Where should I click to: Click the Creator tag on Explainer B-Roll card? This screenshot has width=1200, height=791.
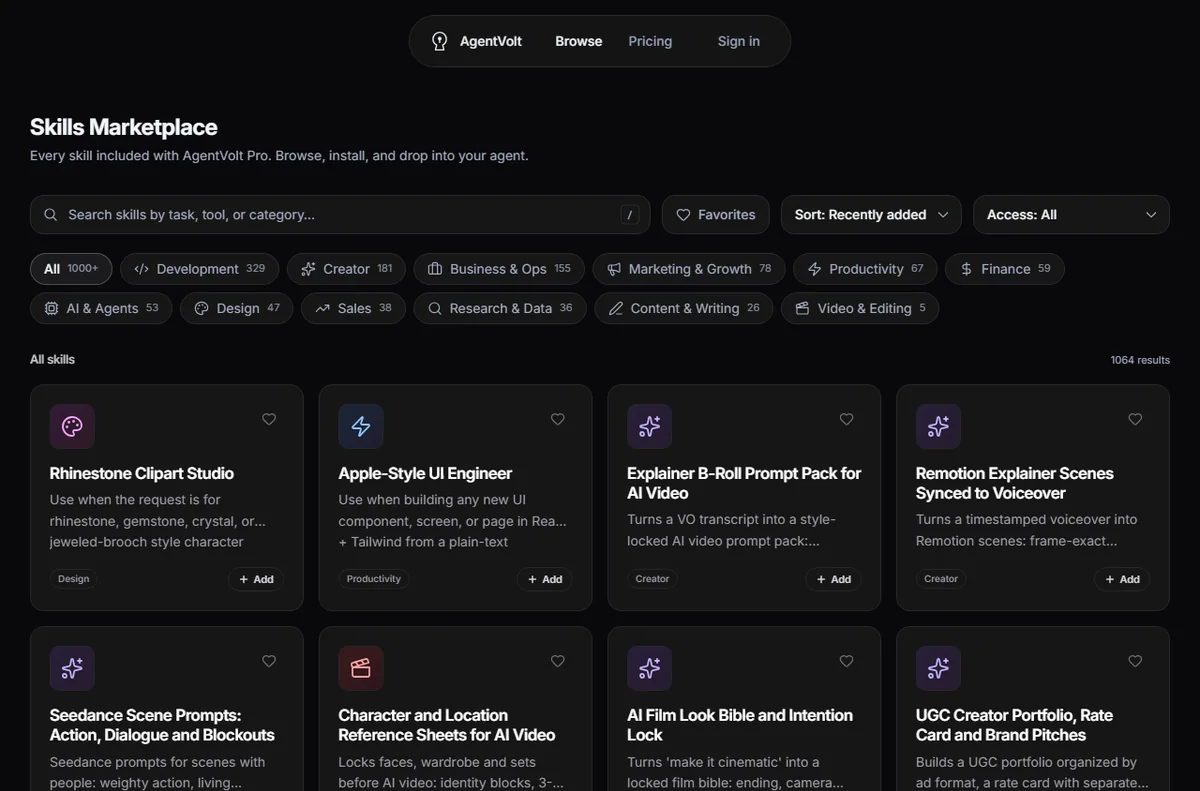[652, 579]
